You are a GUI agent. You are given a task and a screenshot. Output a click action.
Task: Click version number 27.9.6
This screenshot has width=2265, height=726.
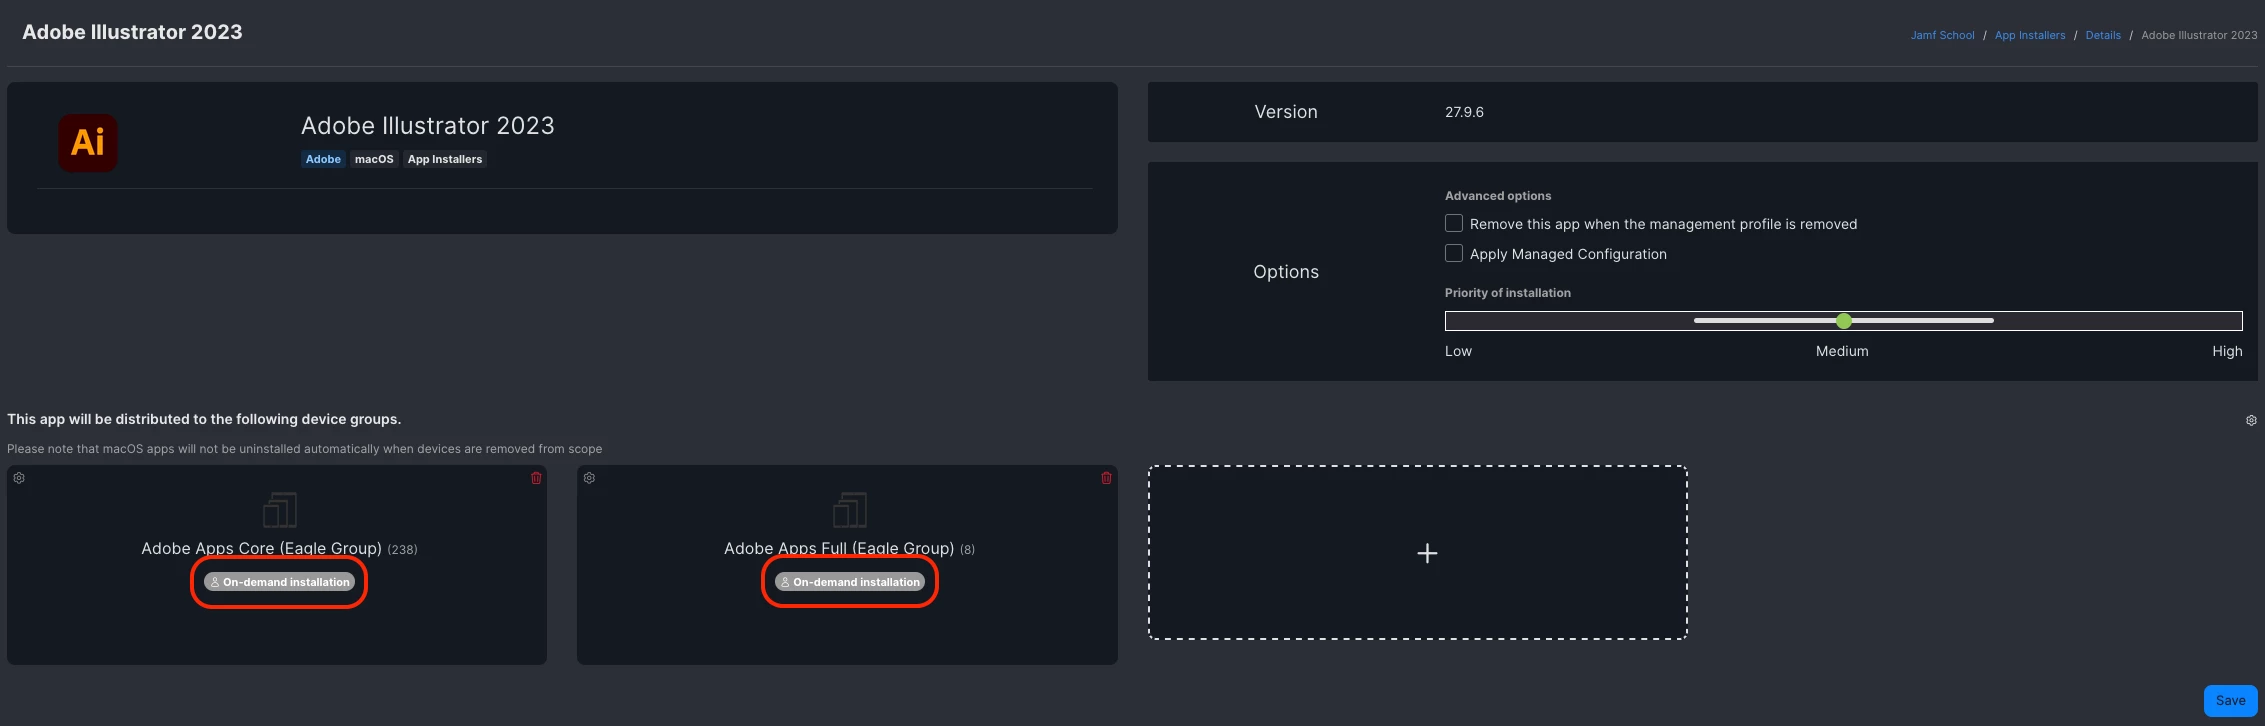coord(1464,112)
